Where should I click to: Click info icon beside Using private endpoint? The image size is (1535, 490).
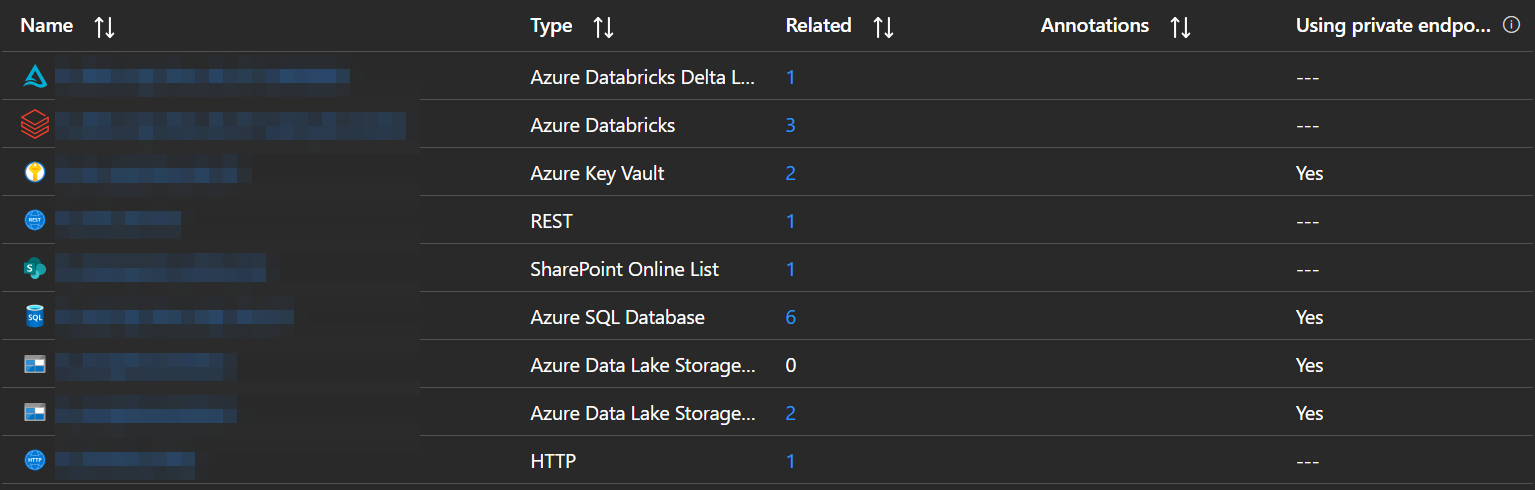(x=1512, y=26)
